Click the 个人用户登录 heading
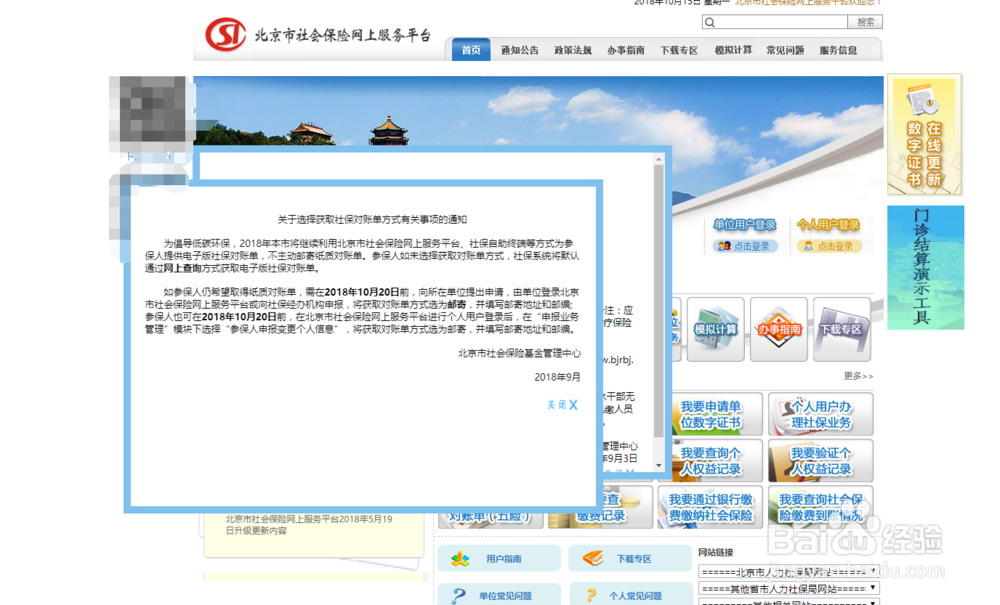Image resolution: width=1000 pixels, height=605 pixels. tap(828, 224)
